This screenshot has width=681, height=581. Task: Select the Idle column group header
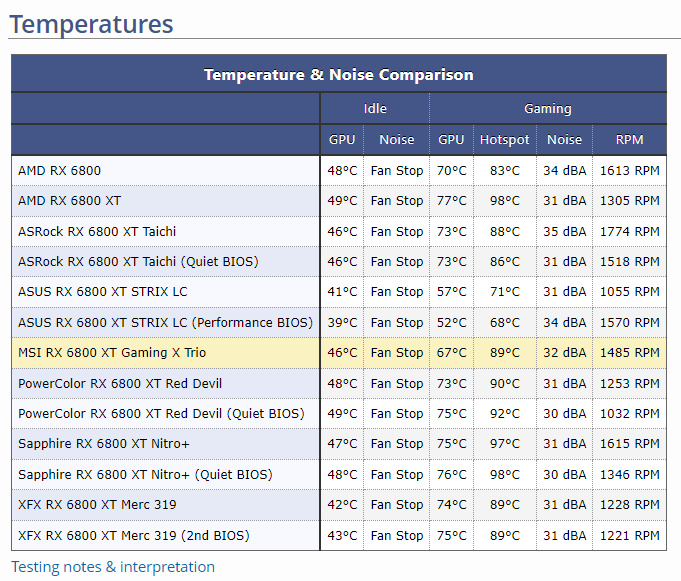click(x=375, y=108)
